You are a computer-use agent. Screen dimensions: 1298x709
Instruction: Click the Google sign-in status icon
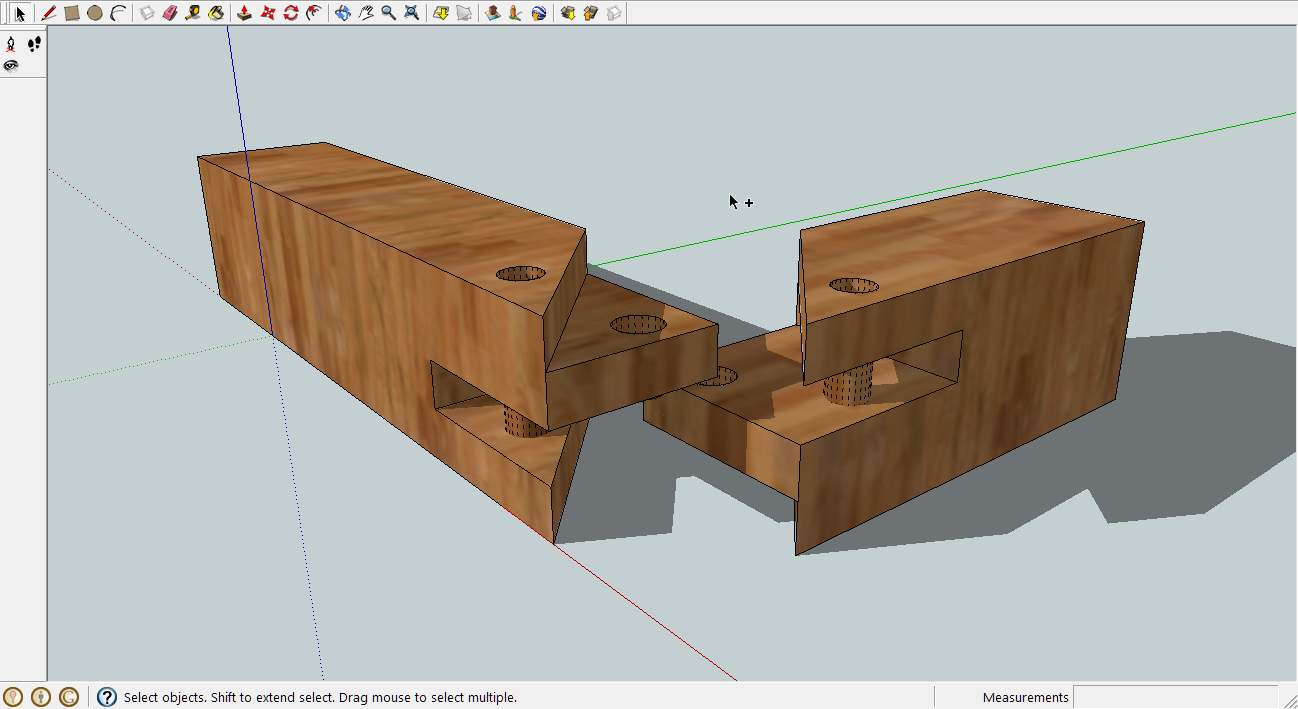(x=69, y=697)
